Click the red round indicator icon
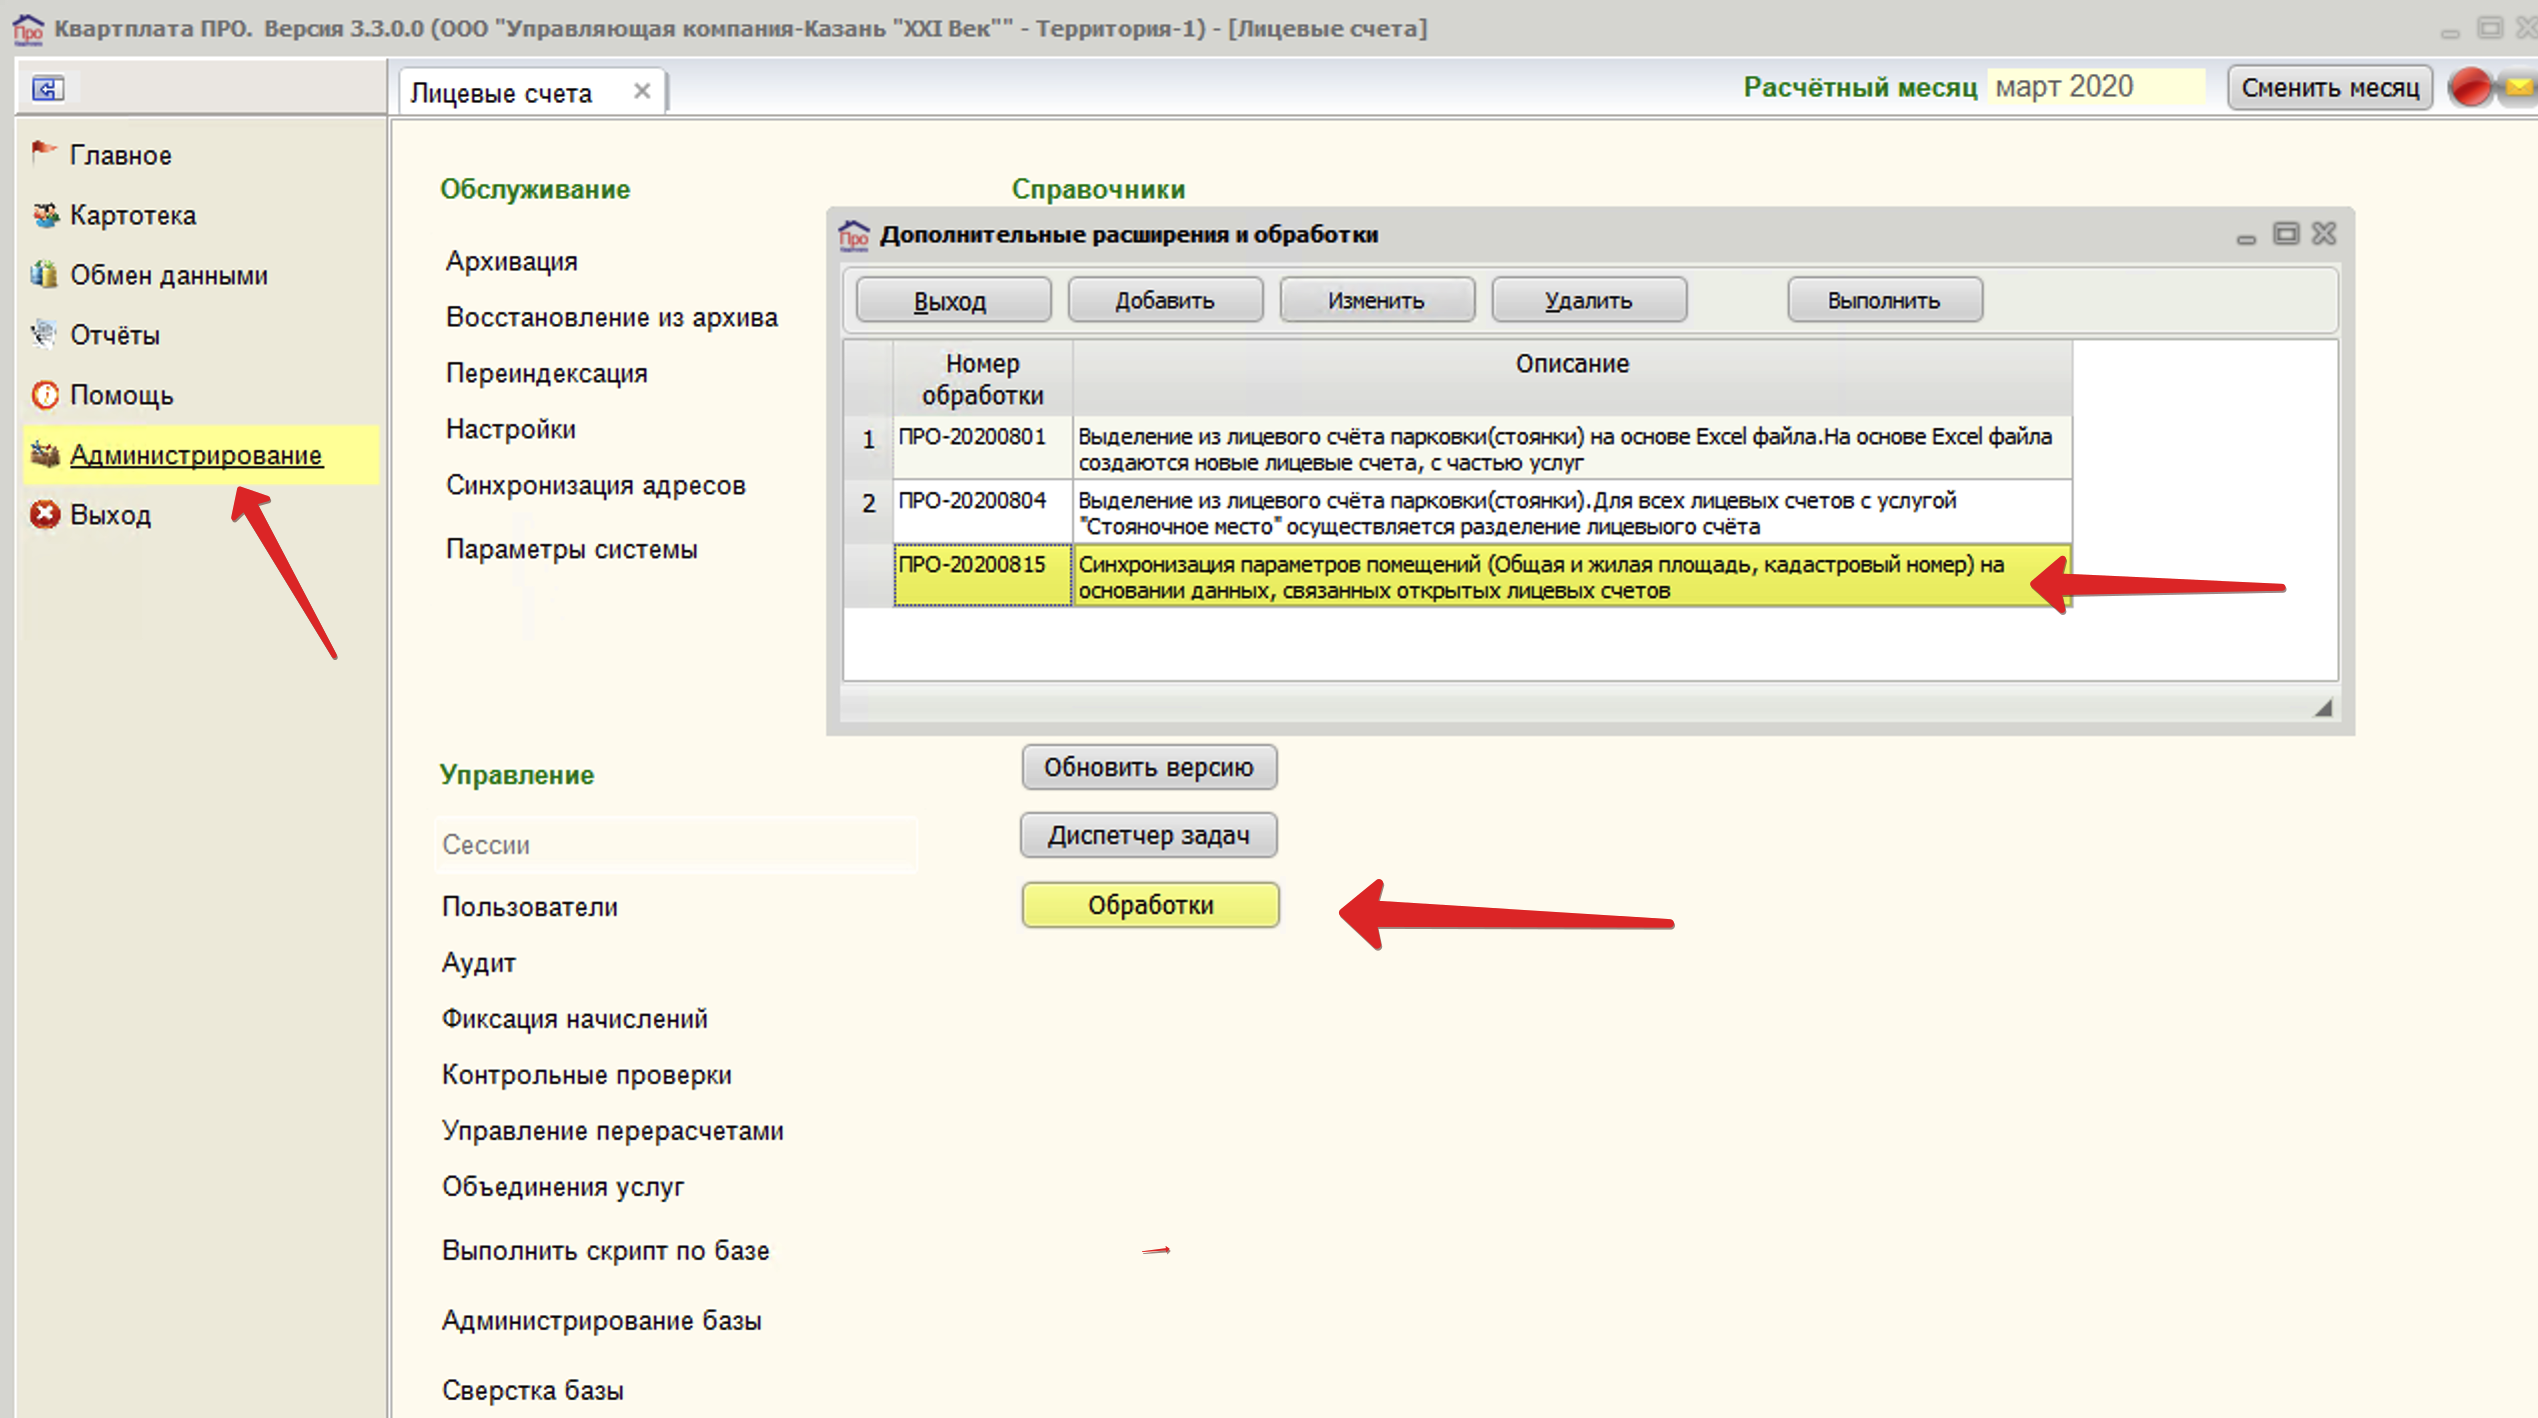 2470,87
